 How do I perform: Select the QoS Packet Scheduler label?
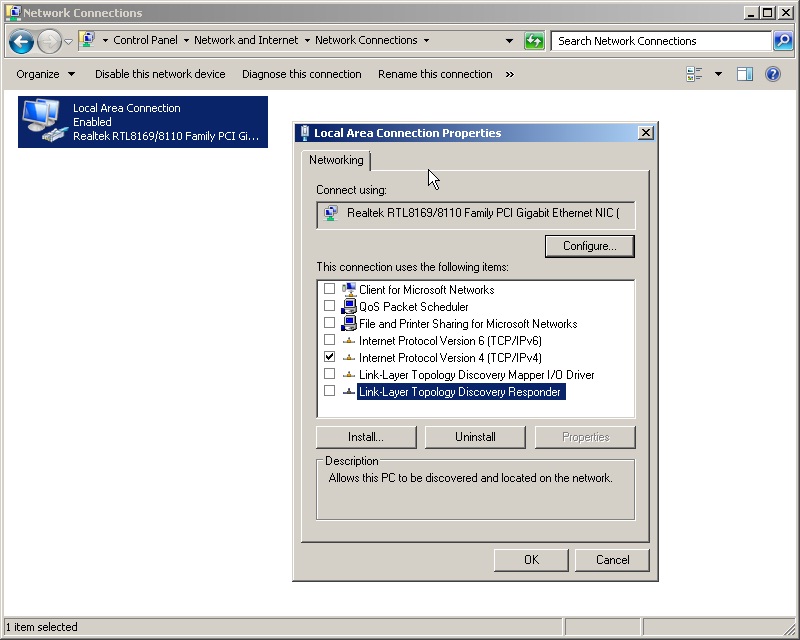pos(413,307)
